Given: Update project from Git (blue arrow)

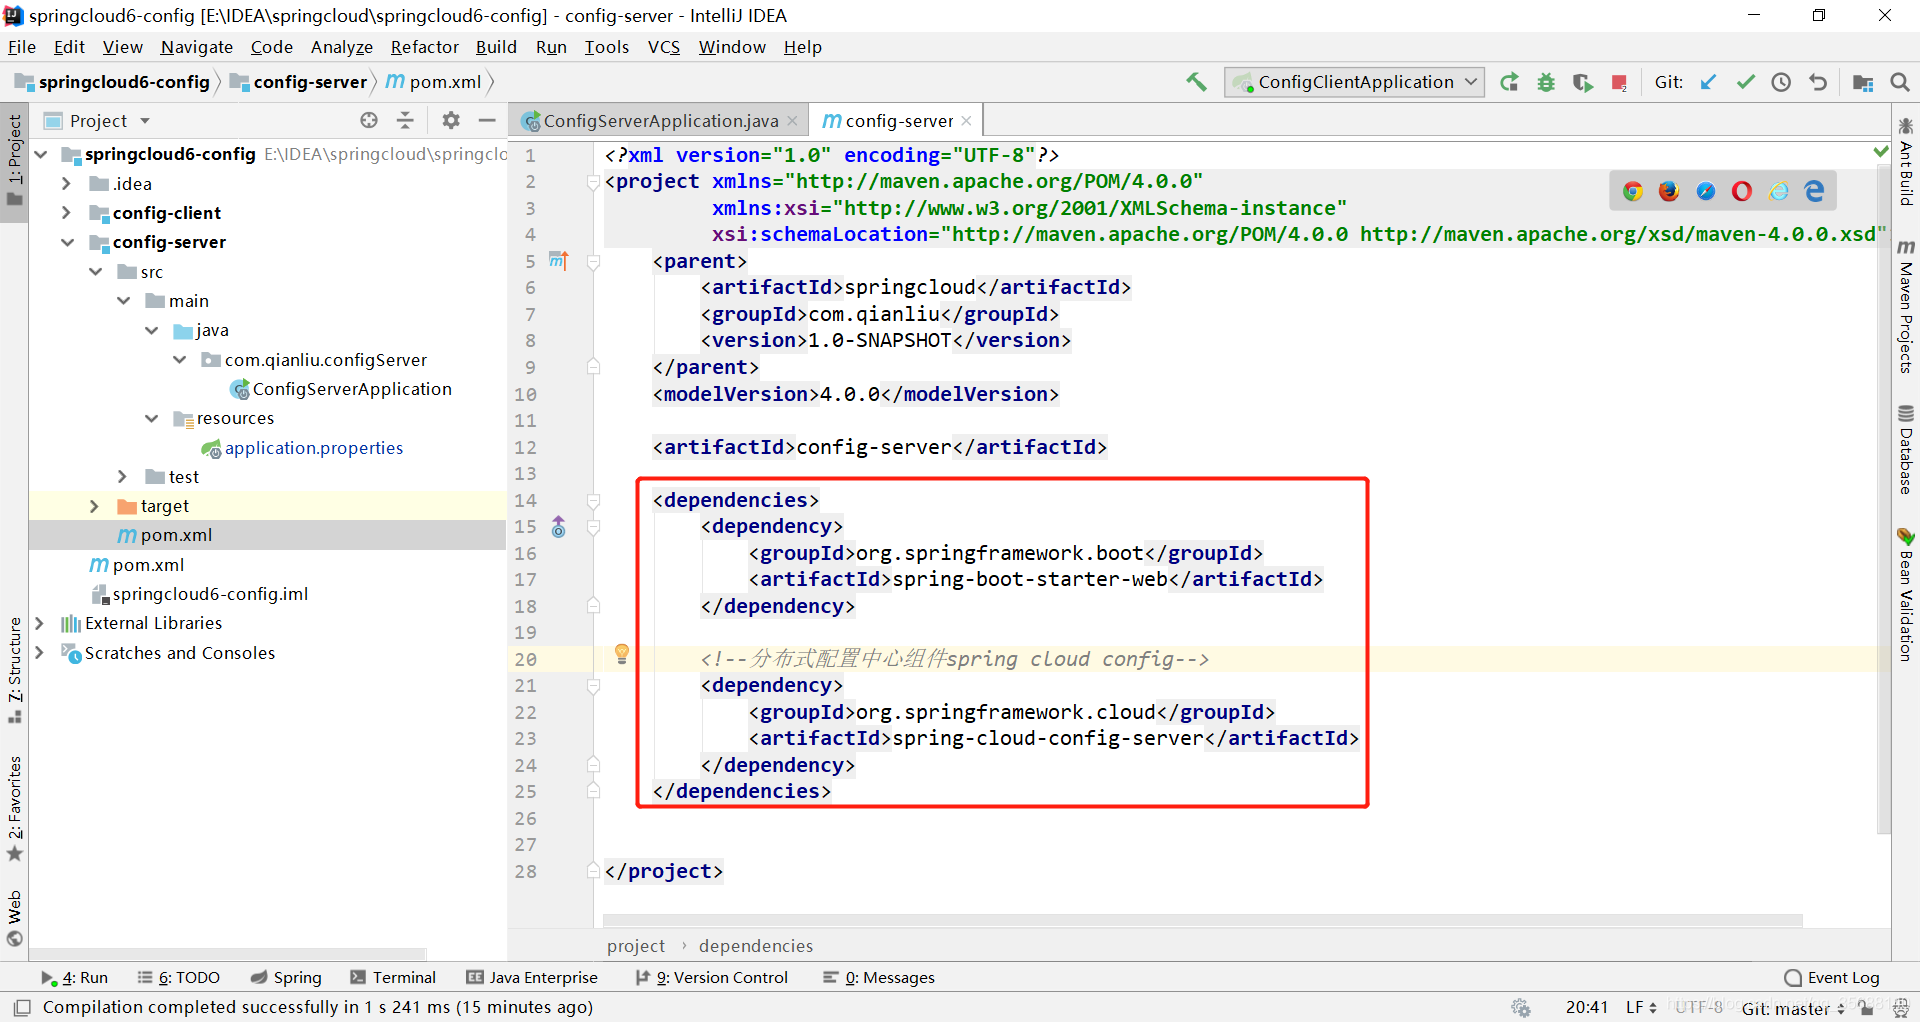Looking at the screenshot, I should click(x=1708, y=82).
